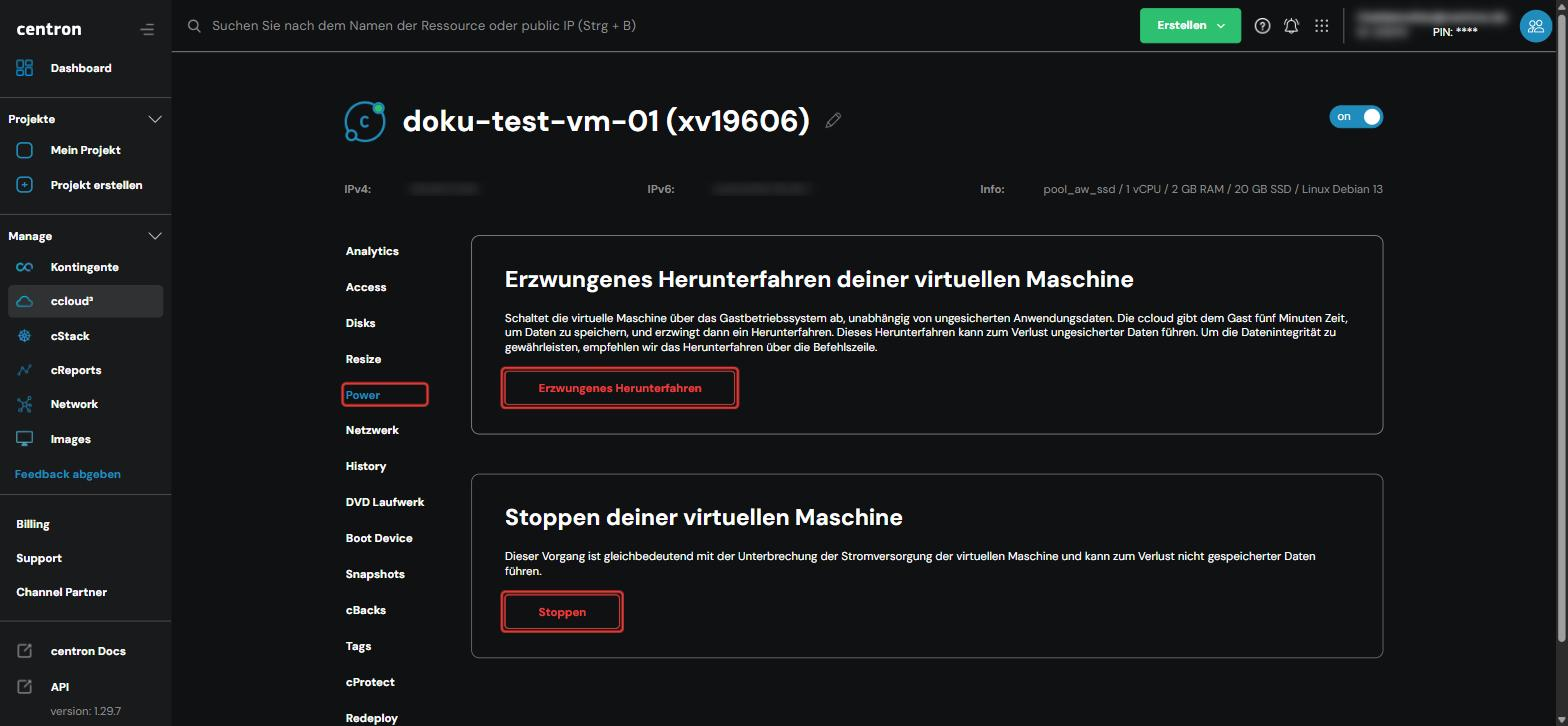This screenshot has height=726, width=1568.
Task: Click the cReports chart icon
Action: [x=25, y=370]
